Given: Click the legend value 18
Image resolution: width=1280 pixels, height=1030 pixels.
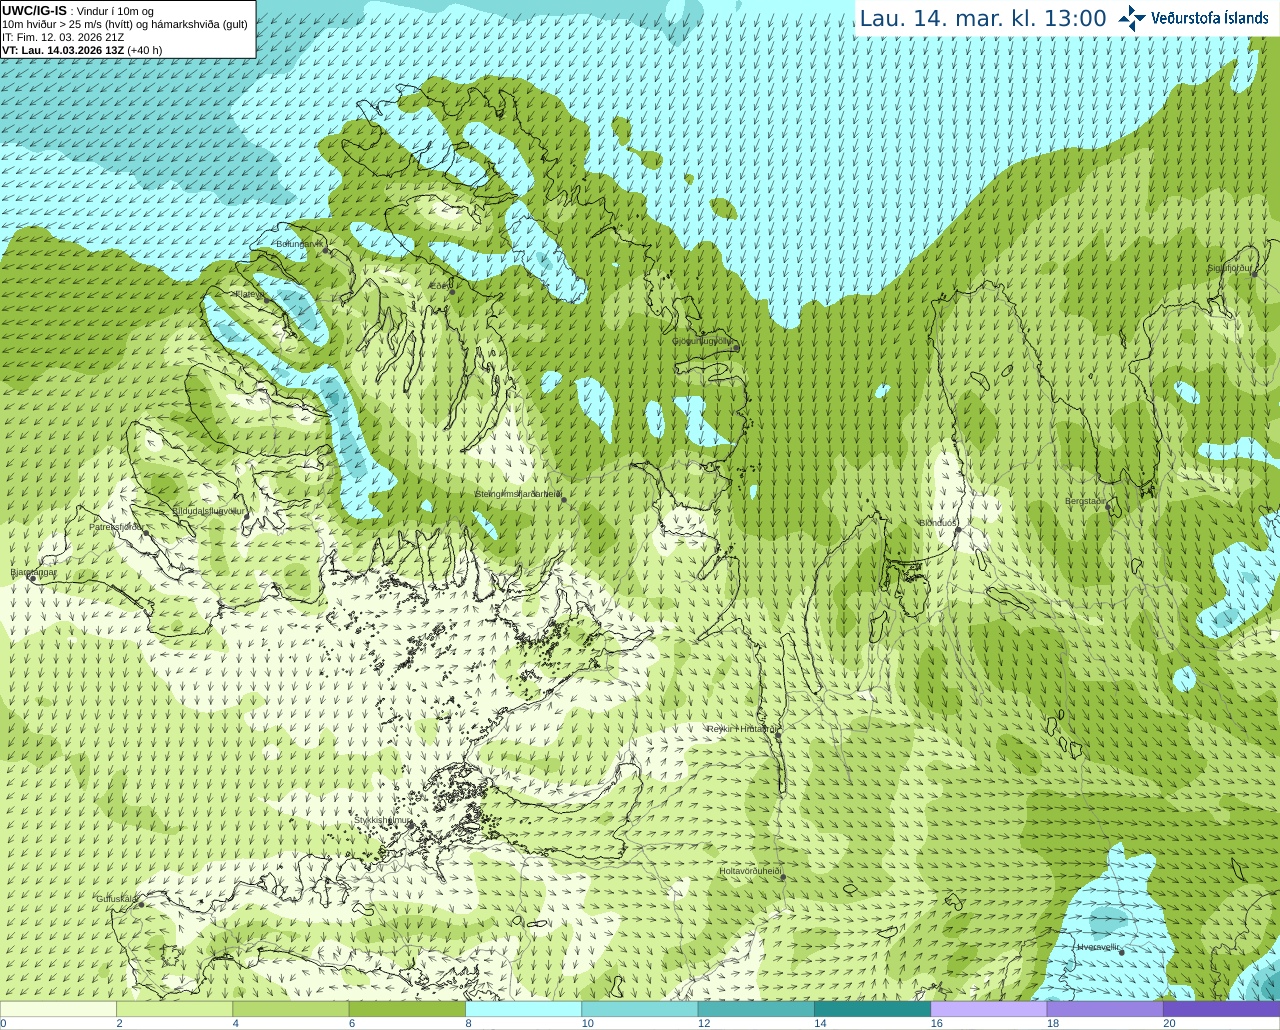Looking at the screenshot, I should coord(1053,1023).
